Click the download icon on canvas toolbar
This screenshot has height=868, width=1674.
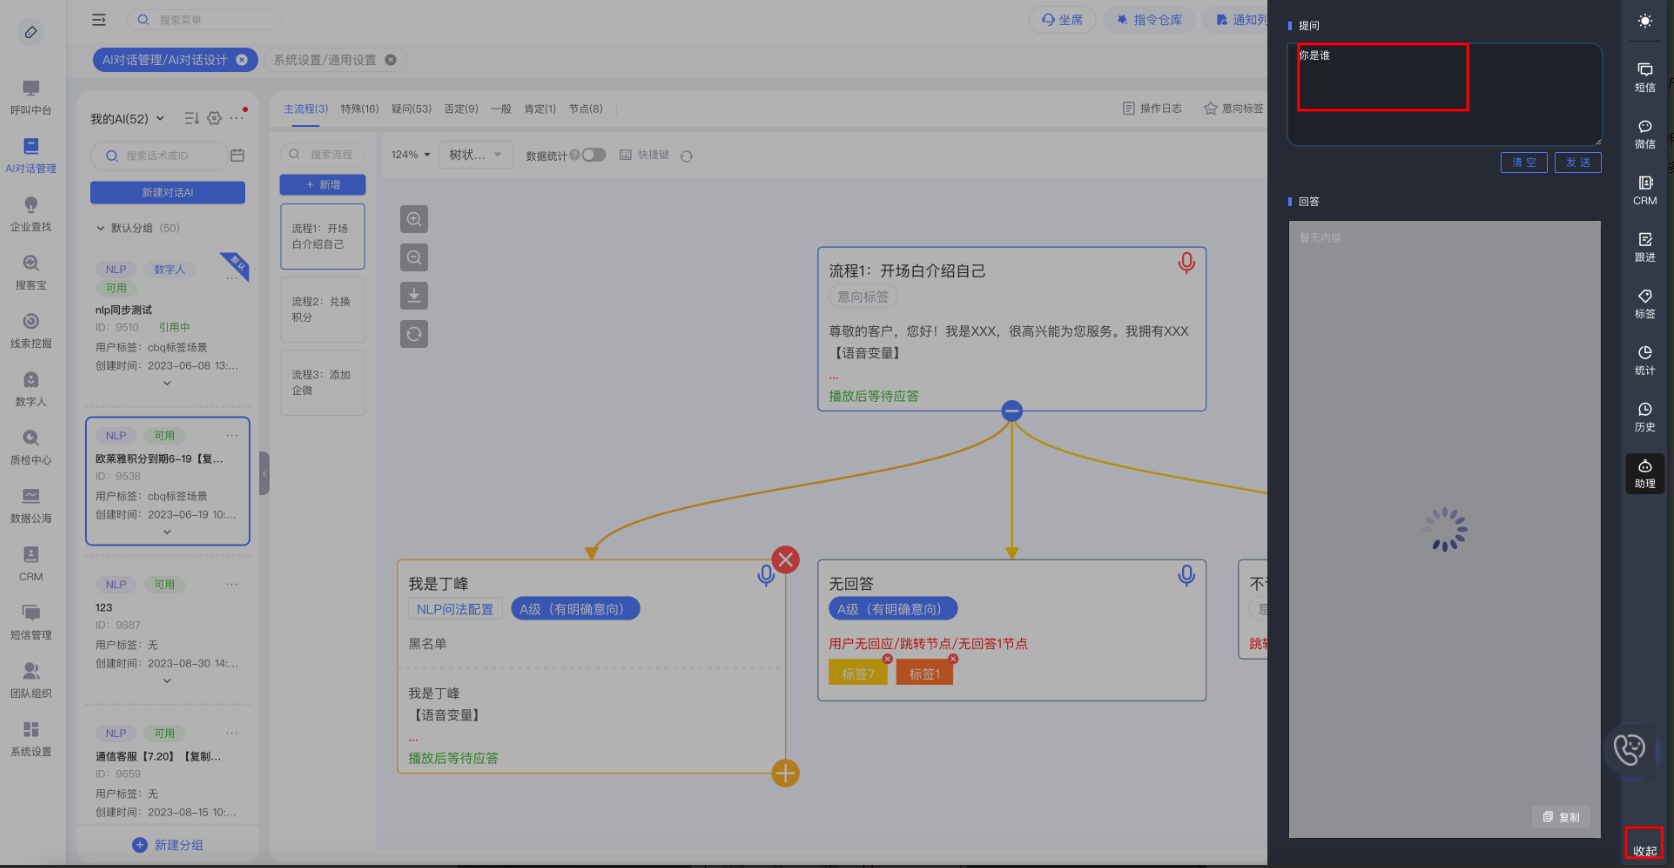[414, 295]
